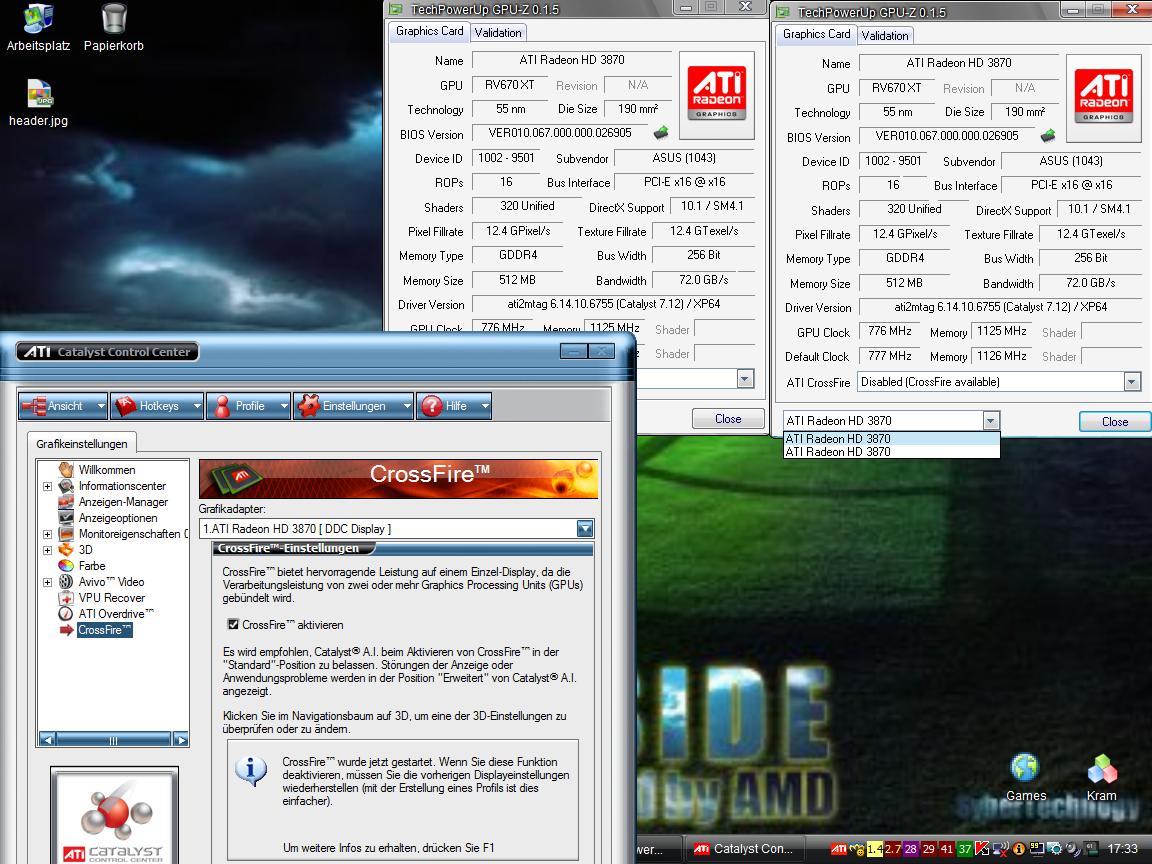
Task: Click the ATI Radeon logo in right GPU-Z
Action: pos(1103,97)
